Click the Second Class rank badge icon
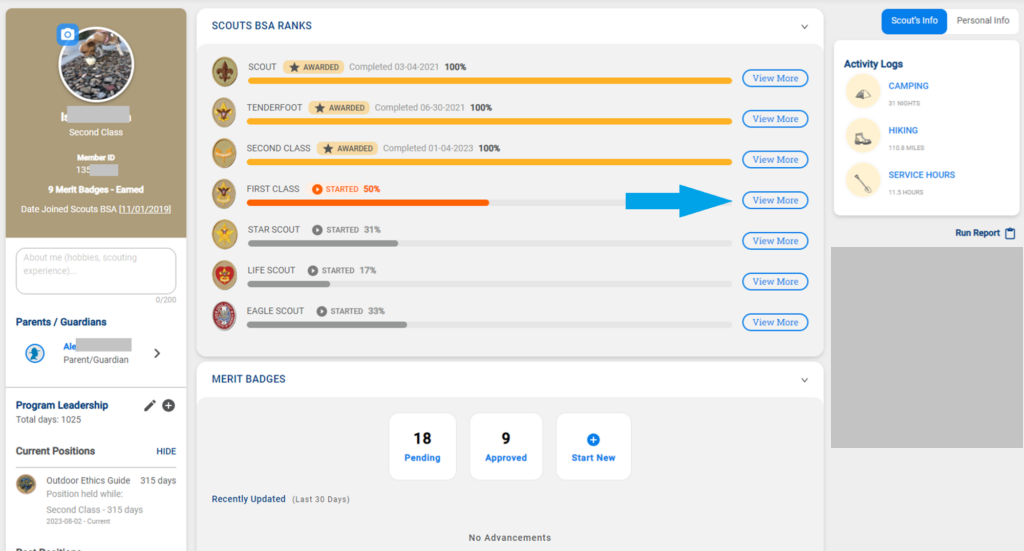The height and width of the screenshot is (551, 1024). point(224,153)
